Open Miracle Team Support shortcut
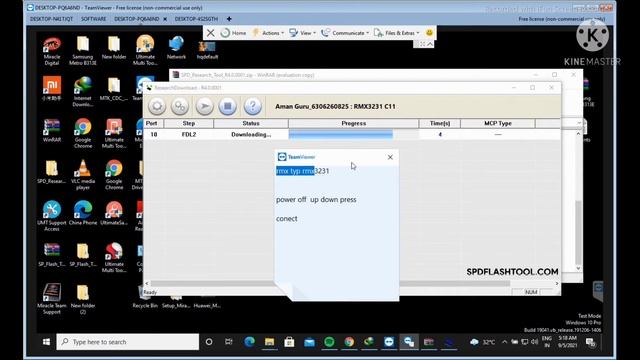640x360 pixels. point(52,299)
